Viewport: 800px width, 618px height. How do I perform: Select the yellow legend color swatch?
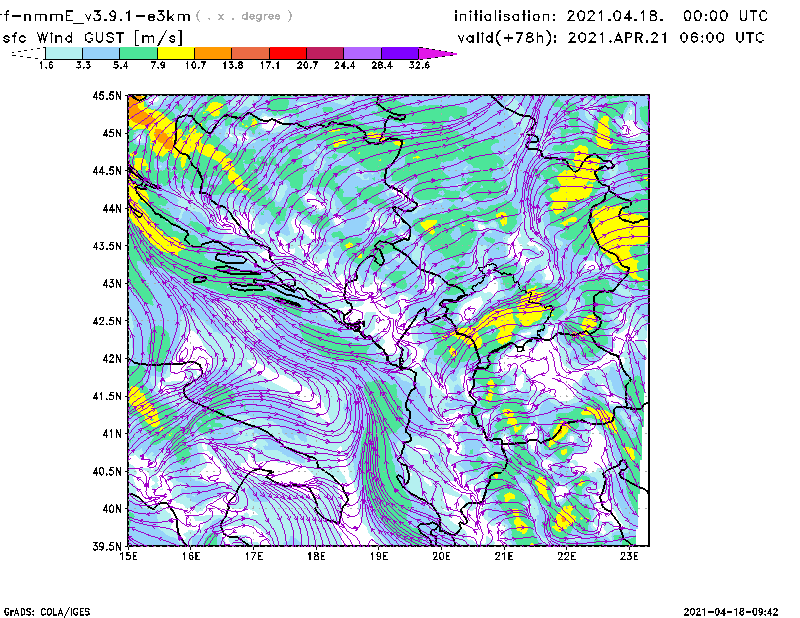[x=176, y=53]
